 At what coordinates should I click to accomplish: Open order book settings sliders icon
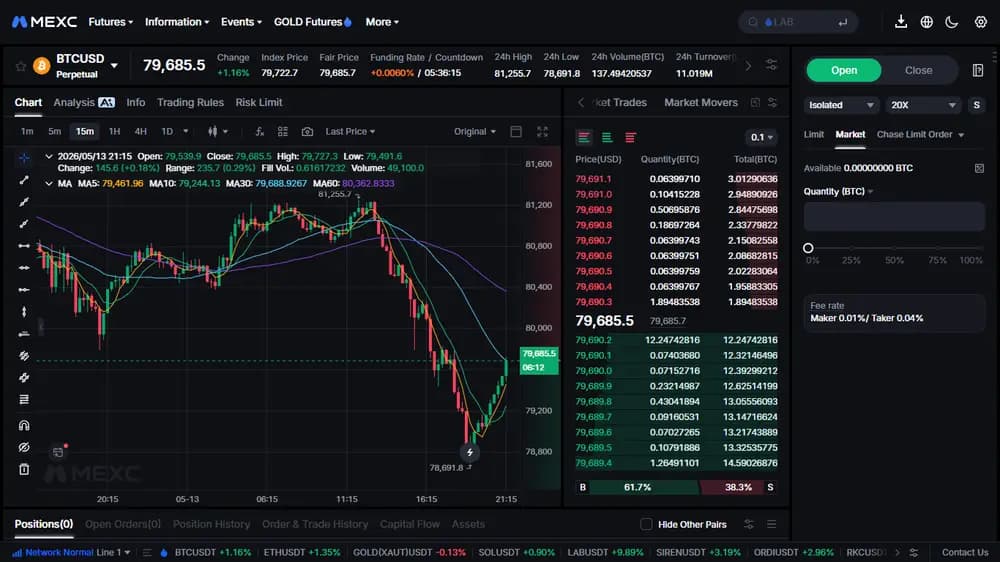coord(772,103)
